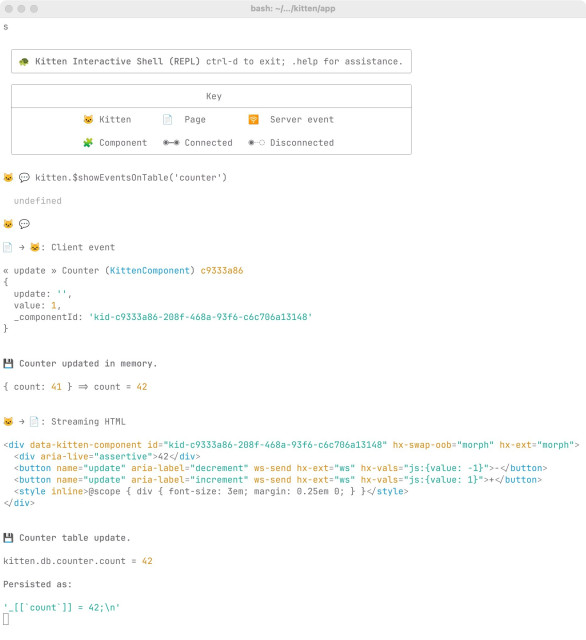The image size is (586, 640).
Task: Click cat icon on Client event line
Action: click(x=35, y=247)
